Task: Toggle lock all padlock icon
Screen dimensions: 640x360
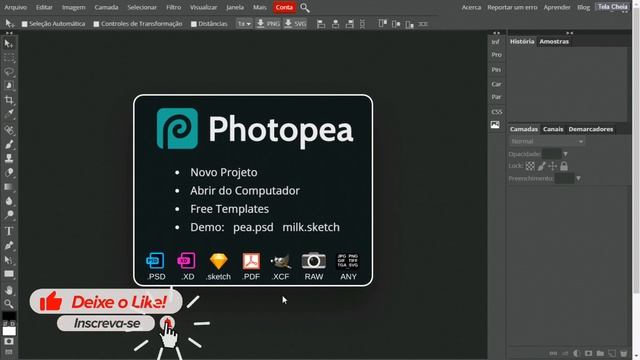Action: coord(564,166)
